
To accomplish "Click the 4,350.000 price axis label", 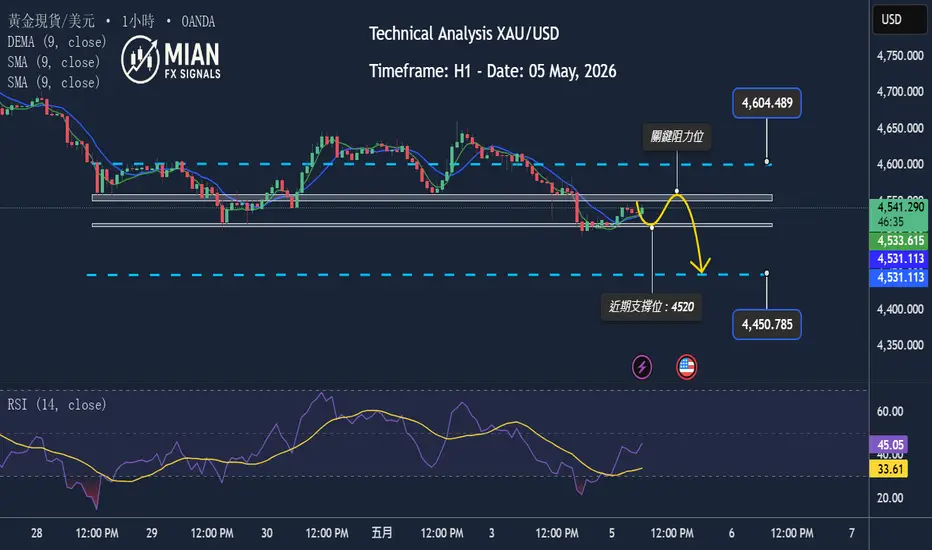I will 900,345.
